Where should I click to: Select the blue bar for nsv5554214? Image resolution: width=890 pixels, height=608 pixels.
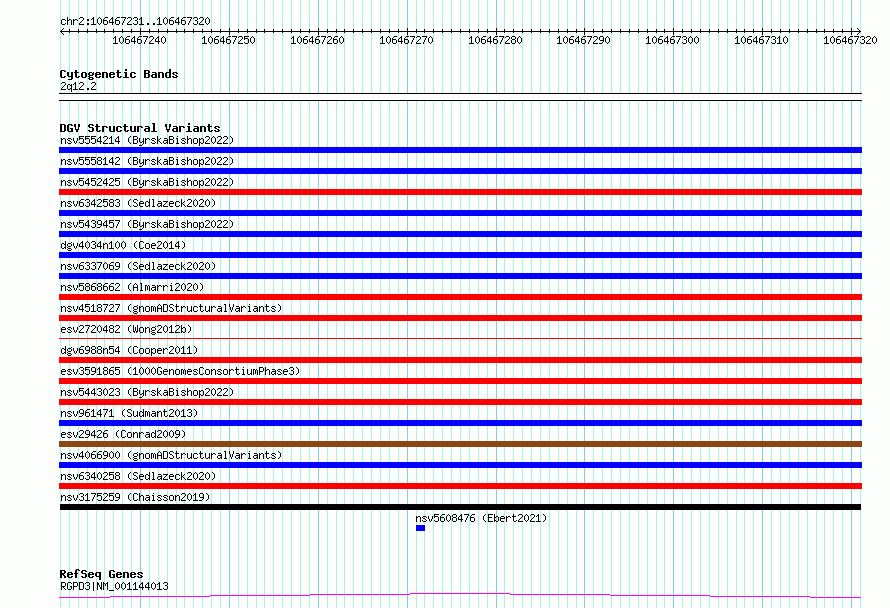[x=460, y=150]
